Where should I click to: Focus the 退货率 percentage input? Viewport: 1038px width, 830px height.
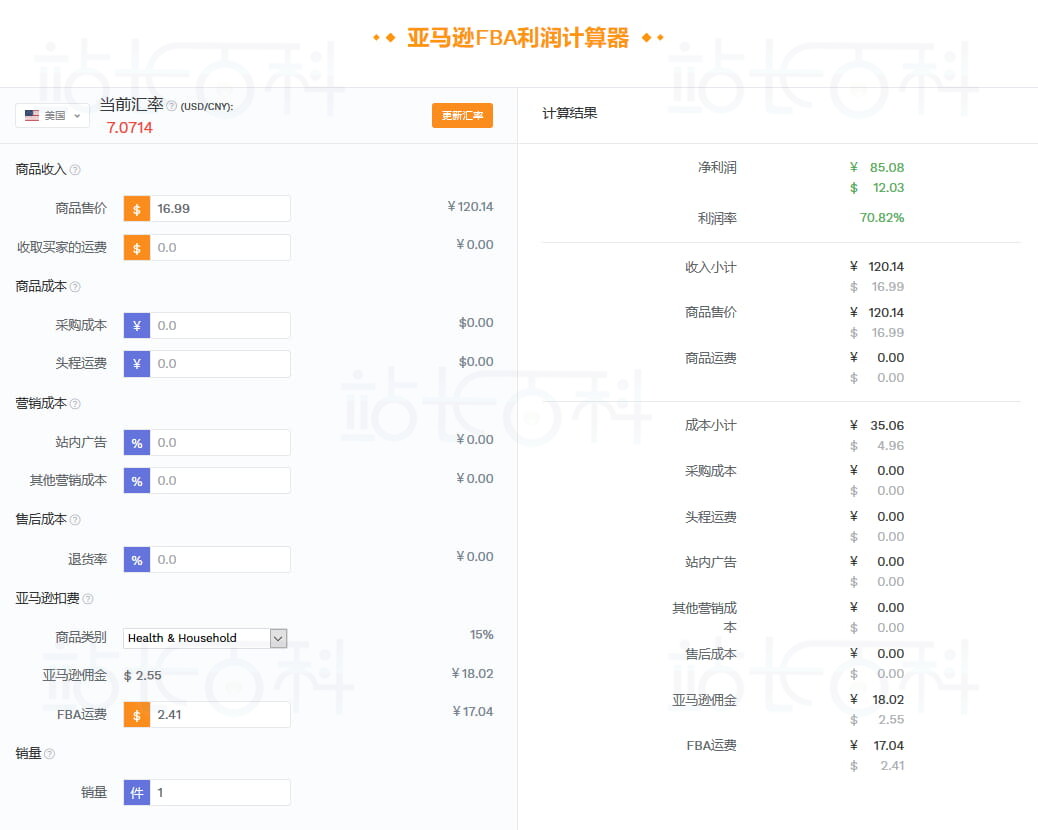click(x=220, y=560)
